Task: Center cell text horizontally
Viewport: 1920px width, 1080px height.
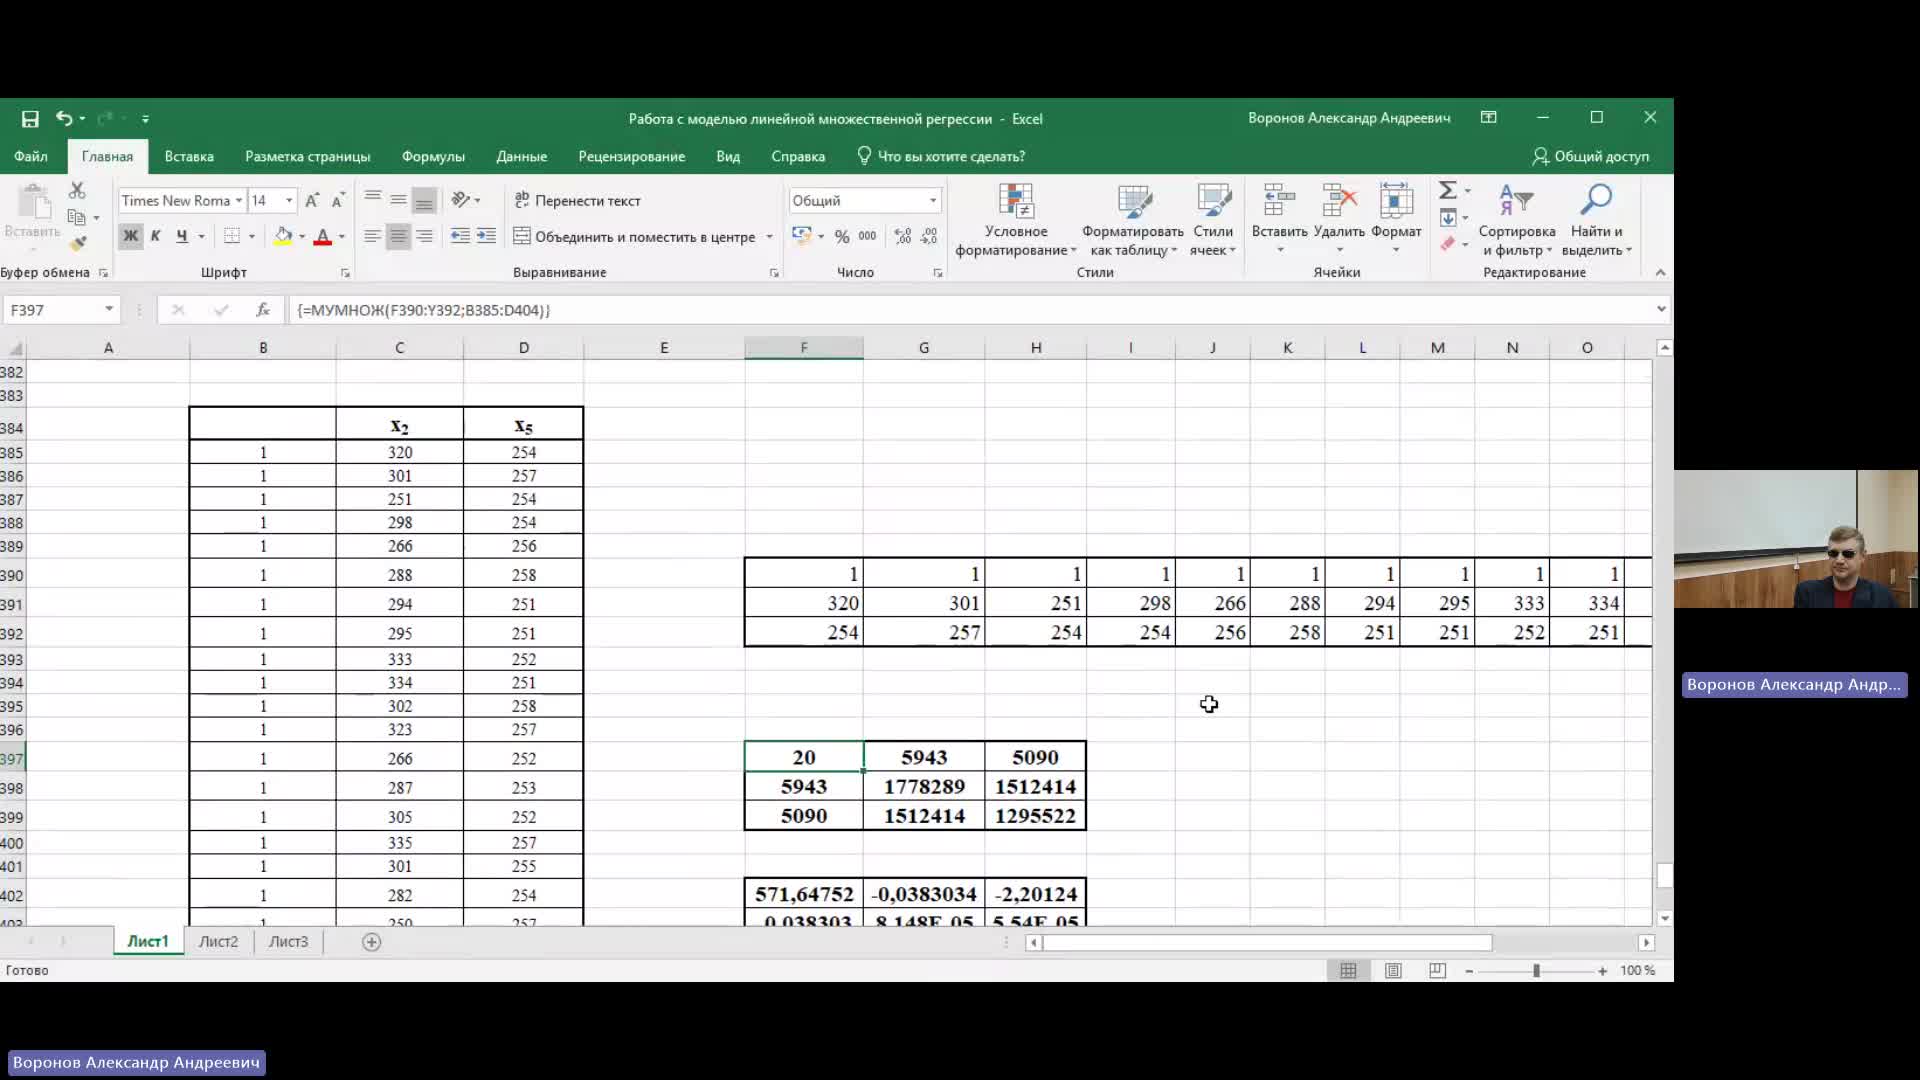Action: tap(398, 236)
